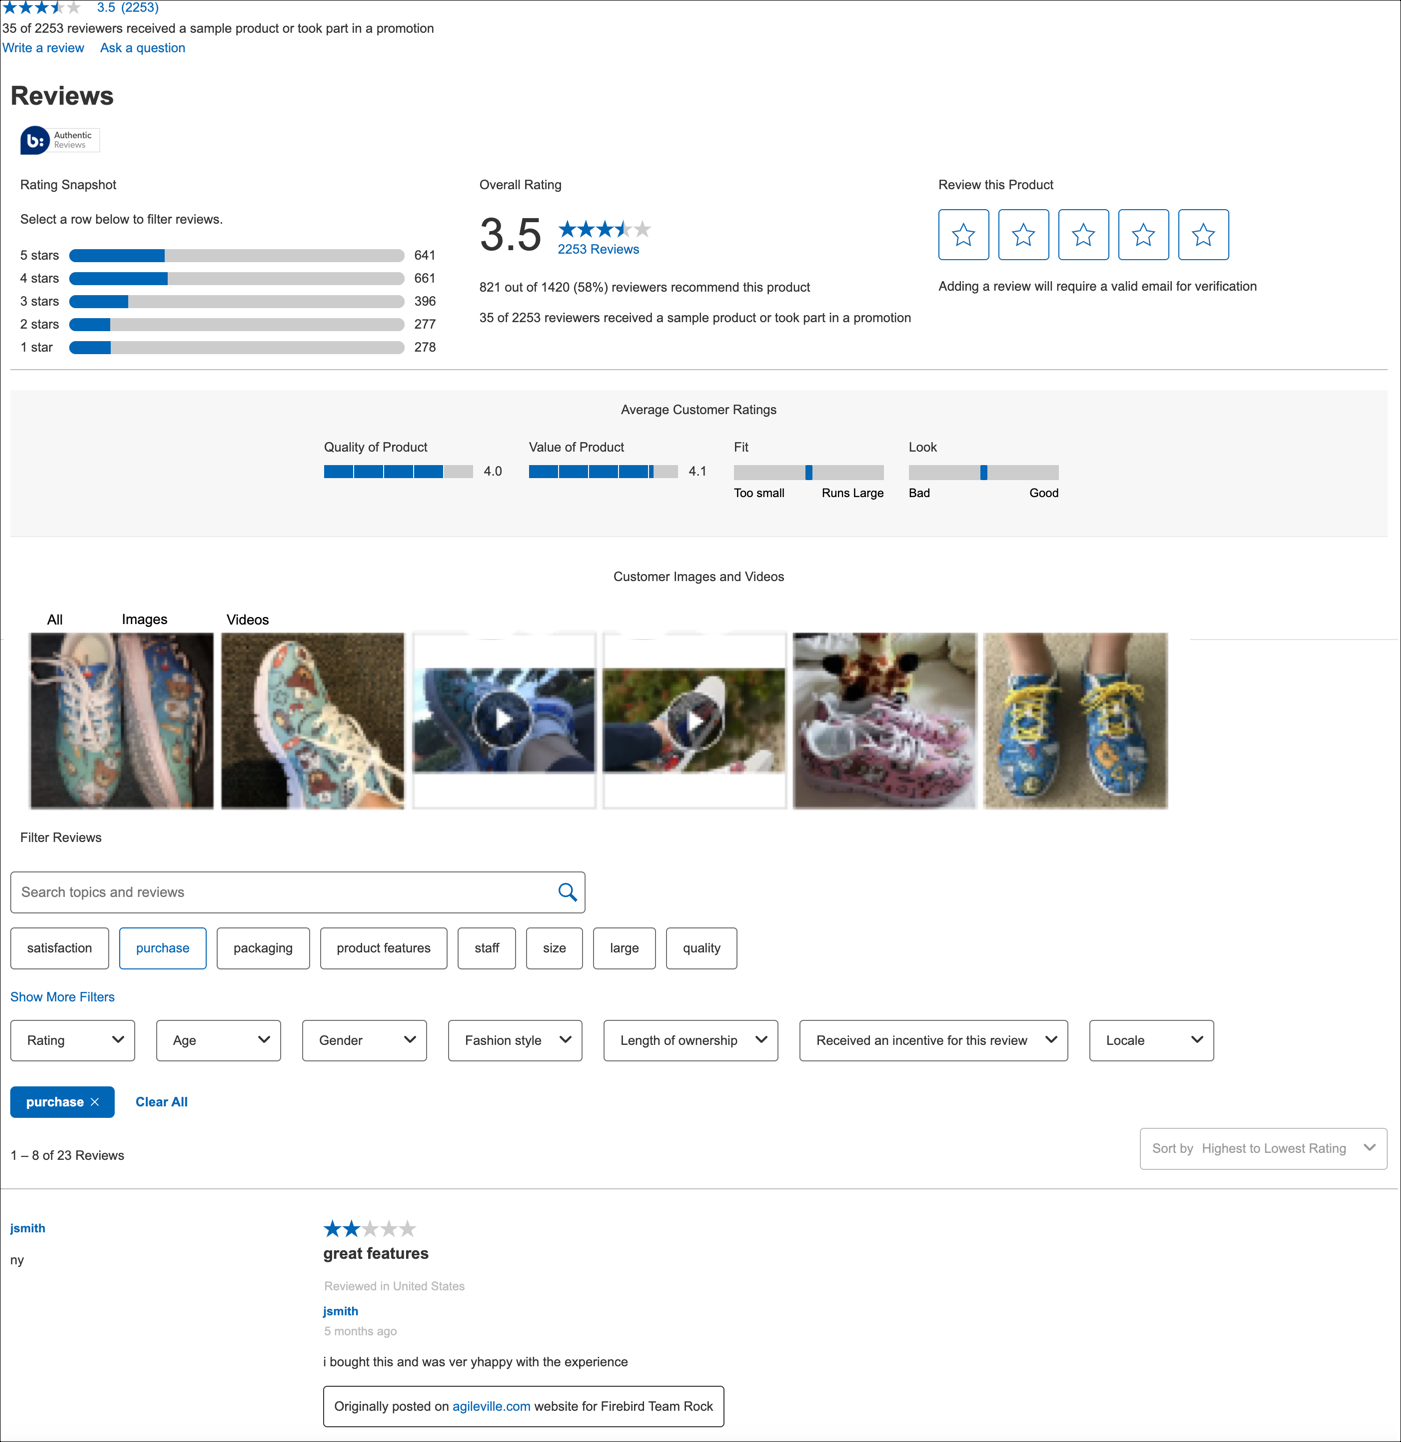Toggle the large topic filter
The width and height of the screenshot is (1401, 1442).
point(625,948)
